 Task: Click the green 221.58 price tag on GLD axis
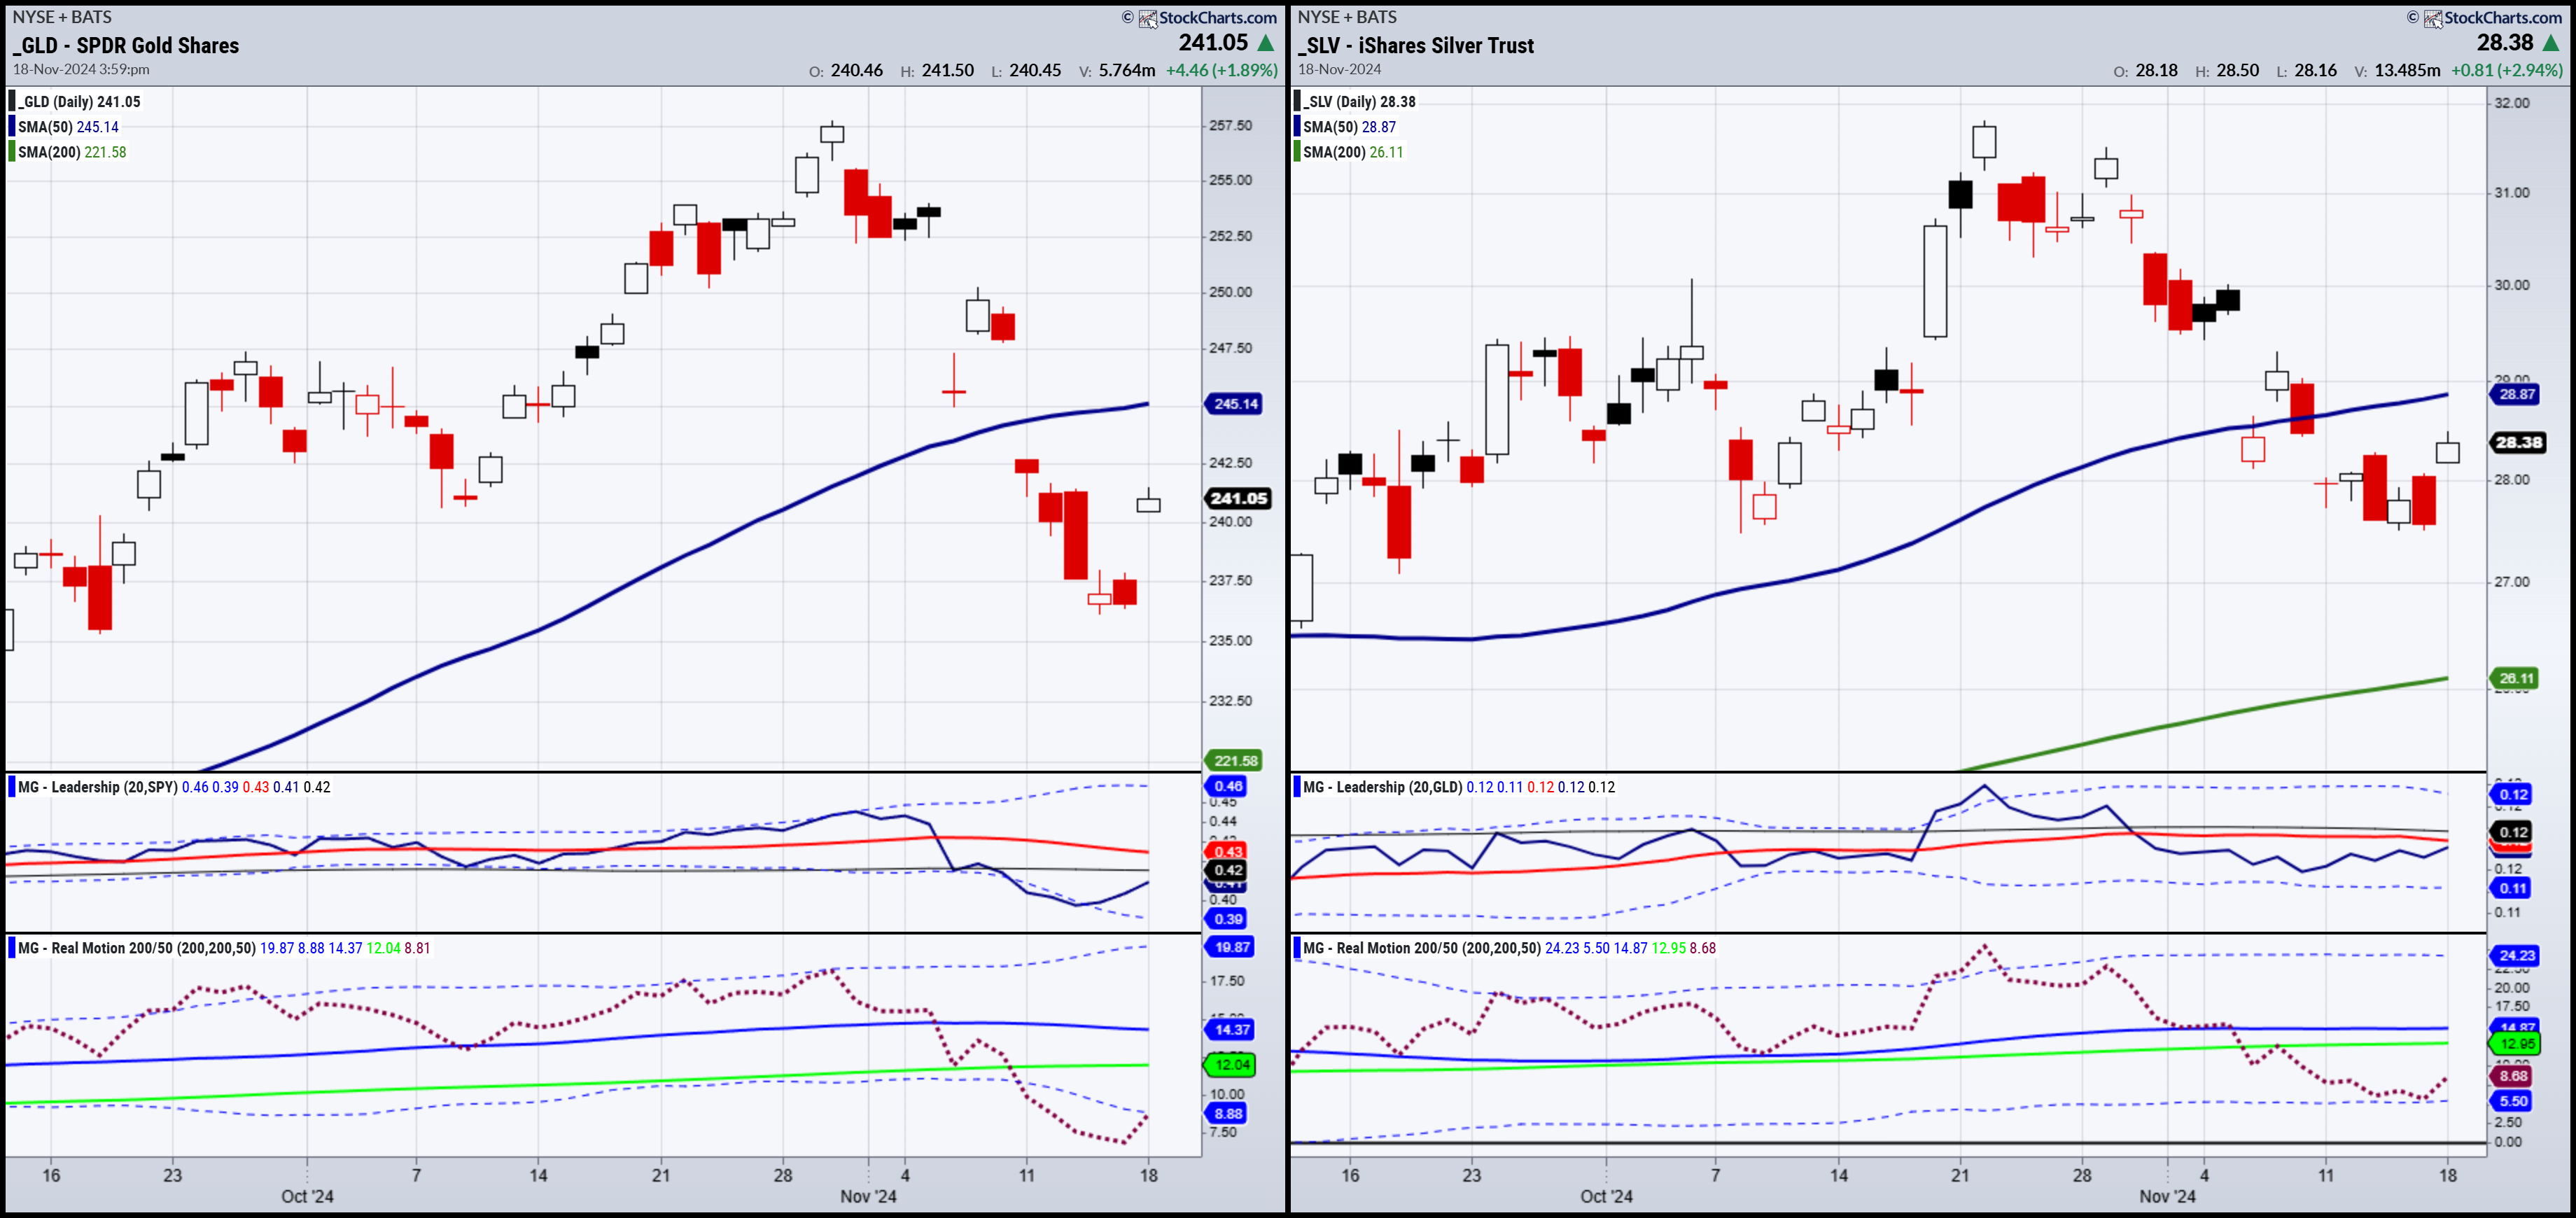point(1235,760)
